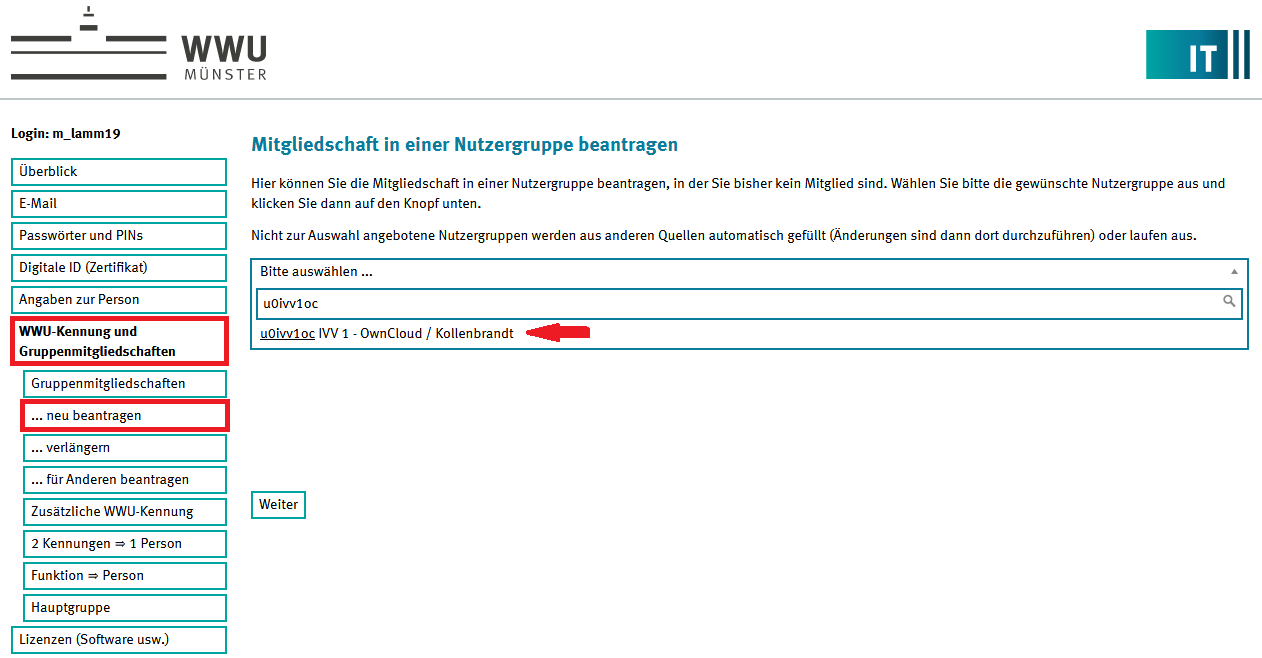Choose the '... verlängern' entry

click(x=125, y=448)
